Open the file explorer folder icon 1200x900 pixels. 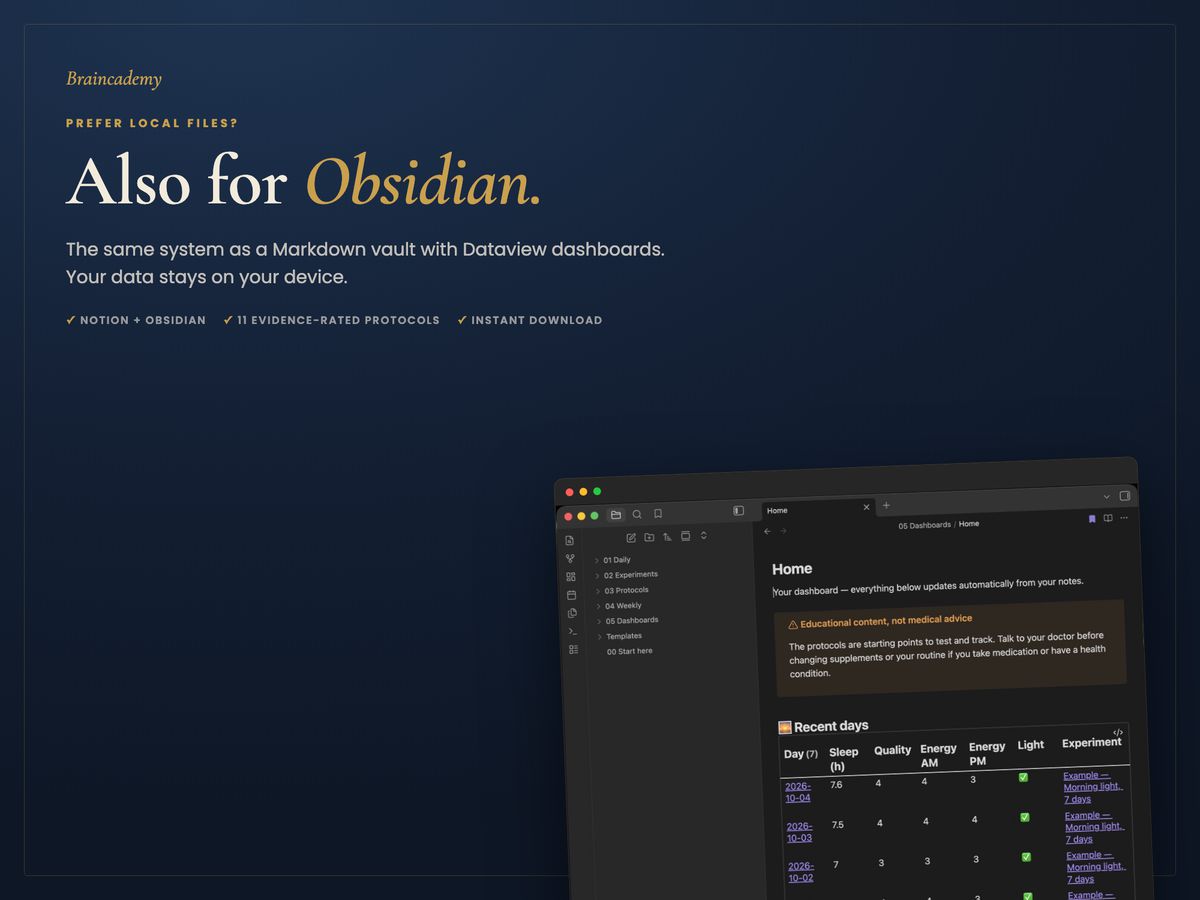(x=616, y=515)
